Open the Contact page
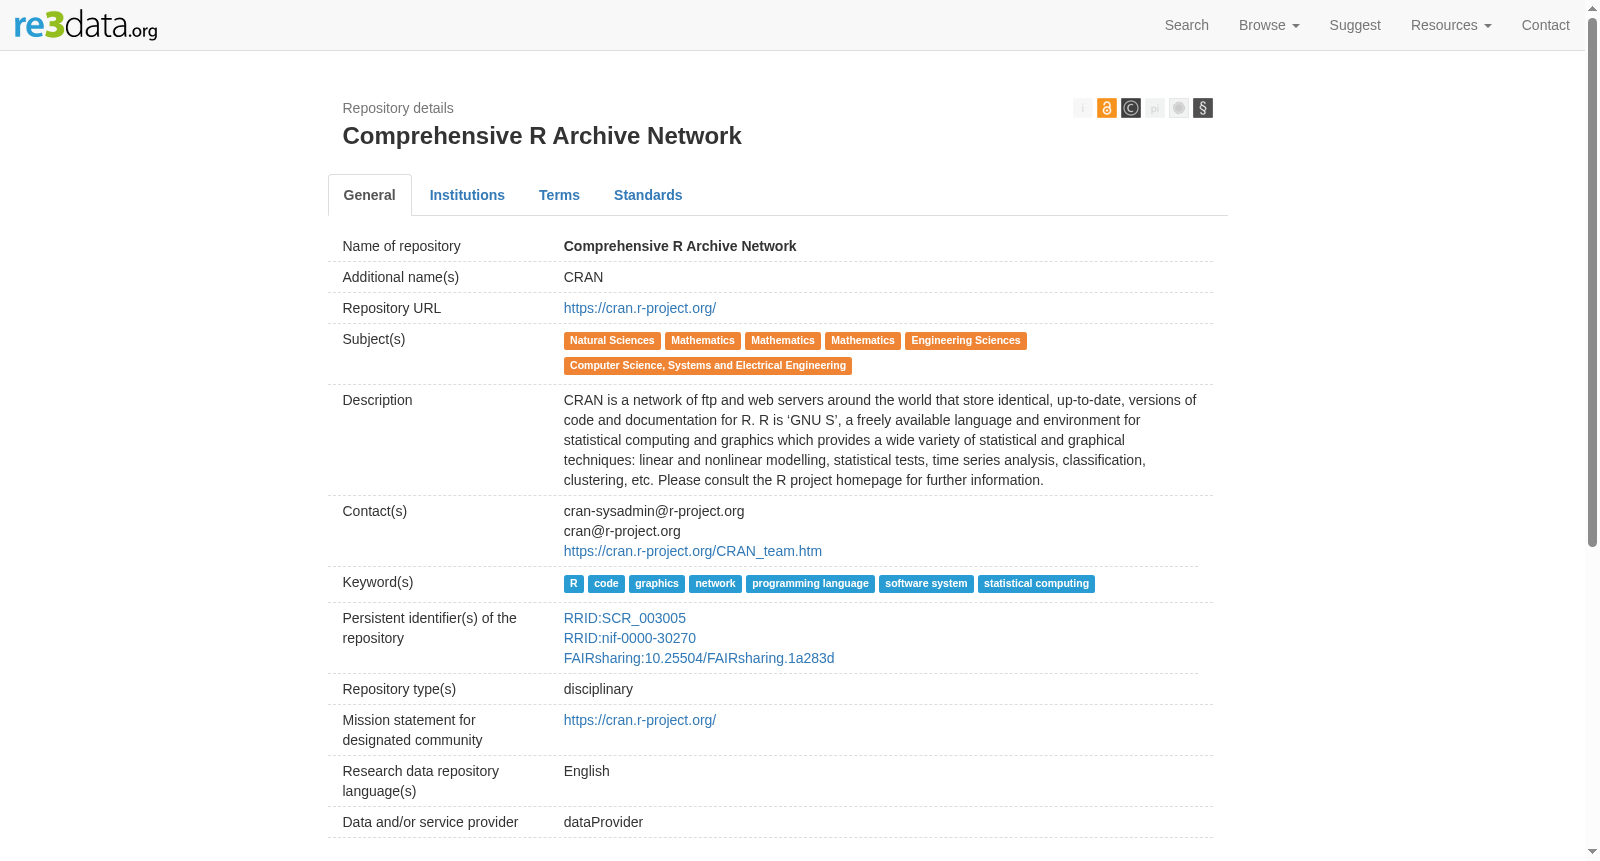 [x=1545, y=25]
